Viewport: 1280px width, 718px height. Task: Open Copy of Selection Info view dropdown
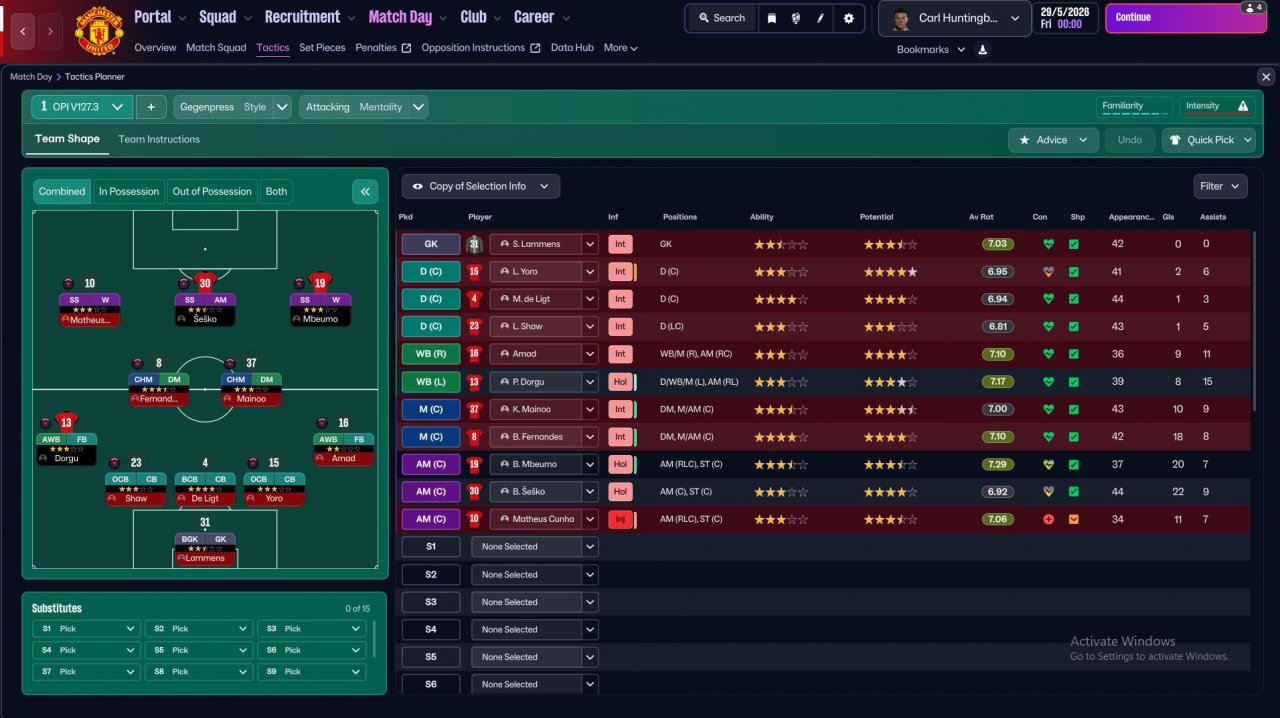click(481, 186)
